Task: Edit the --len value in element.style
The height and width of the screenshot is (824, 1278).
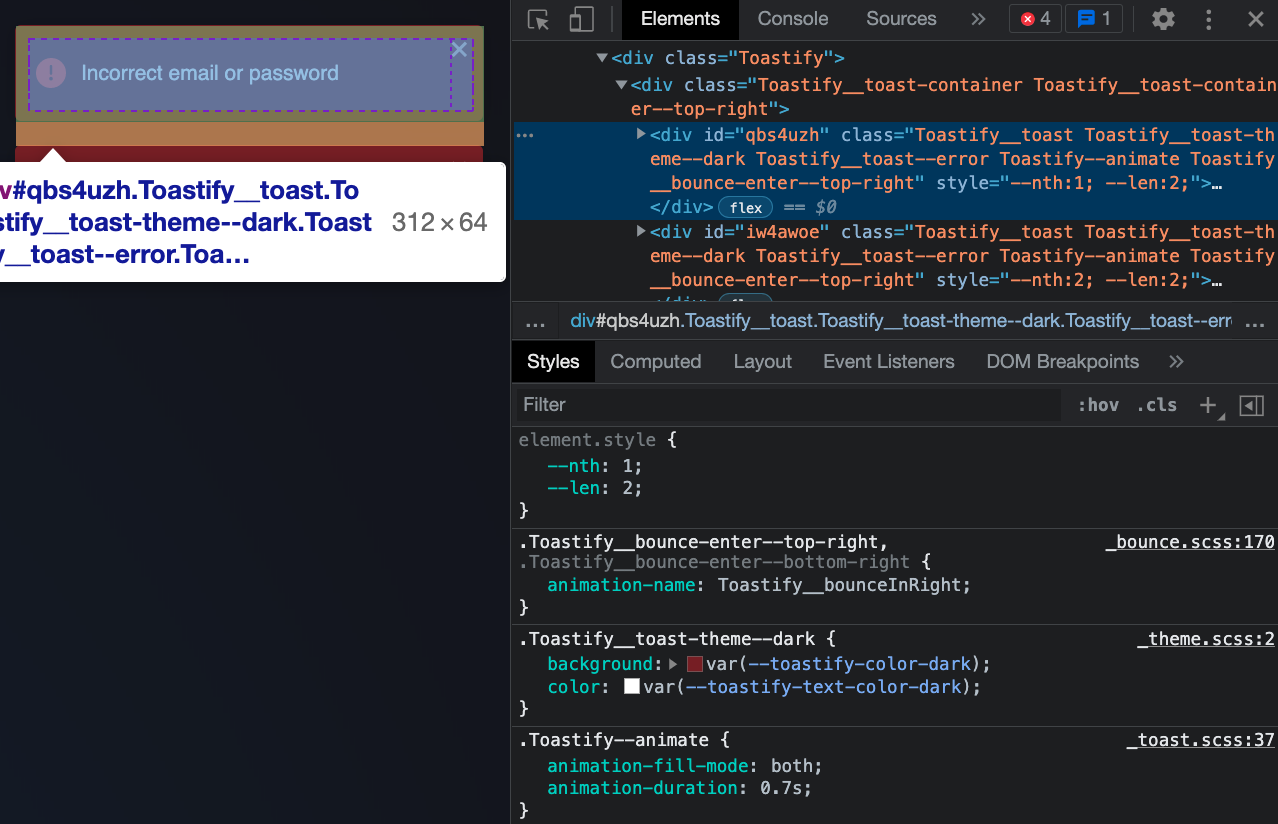Action: (628, 488)
